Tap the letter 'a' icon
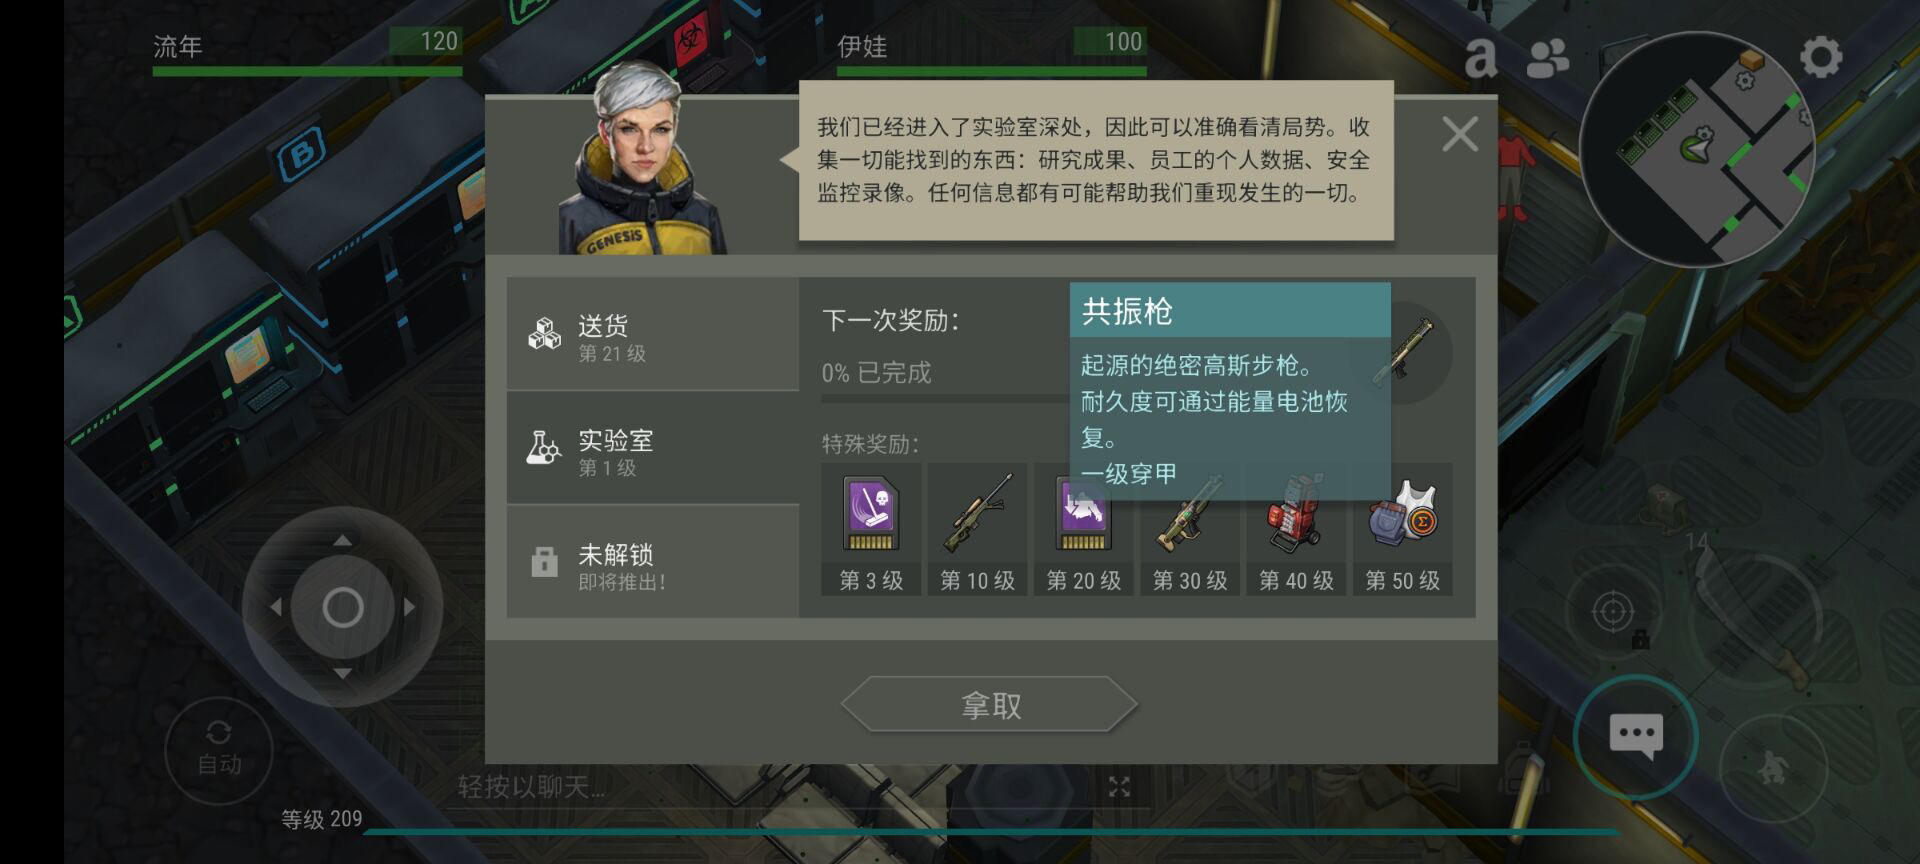 (1481, 58)
